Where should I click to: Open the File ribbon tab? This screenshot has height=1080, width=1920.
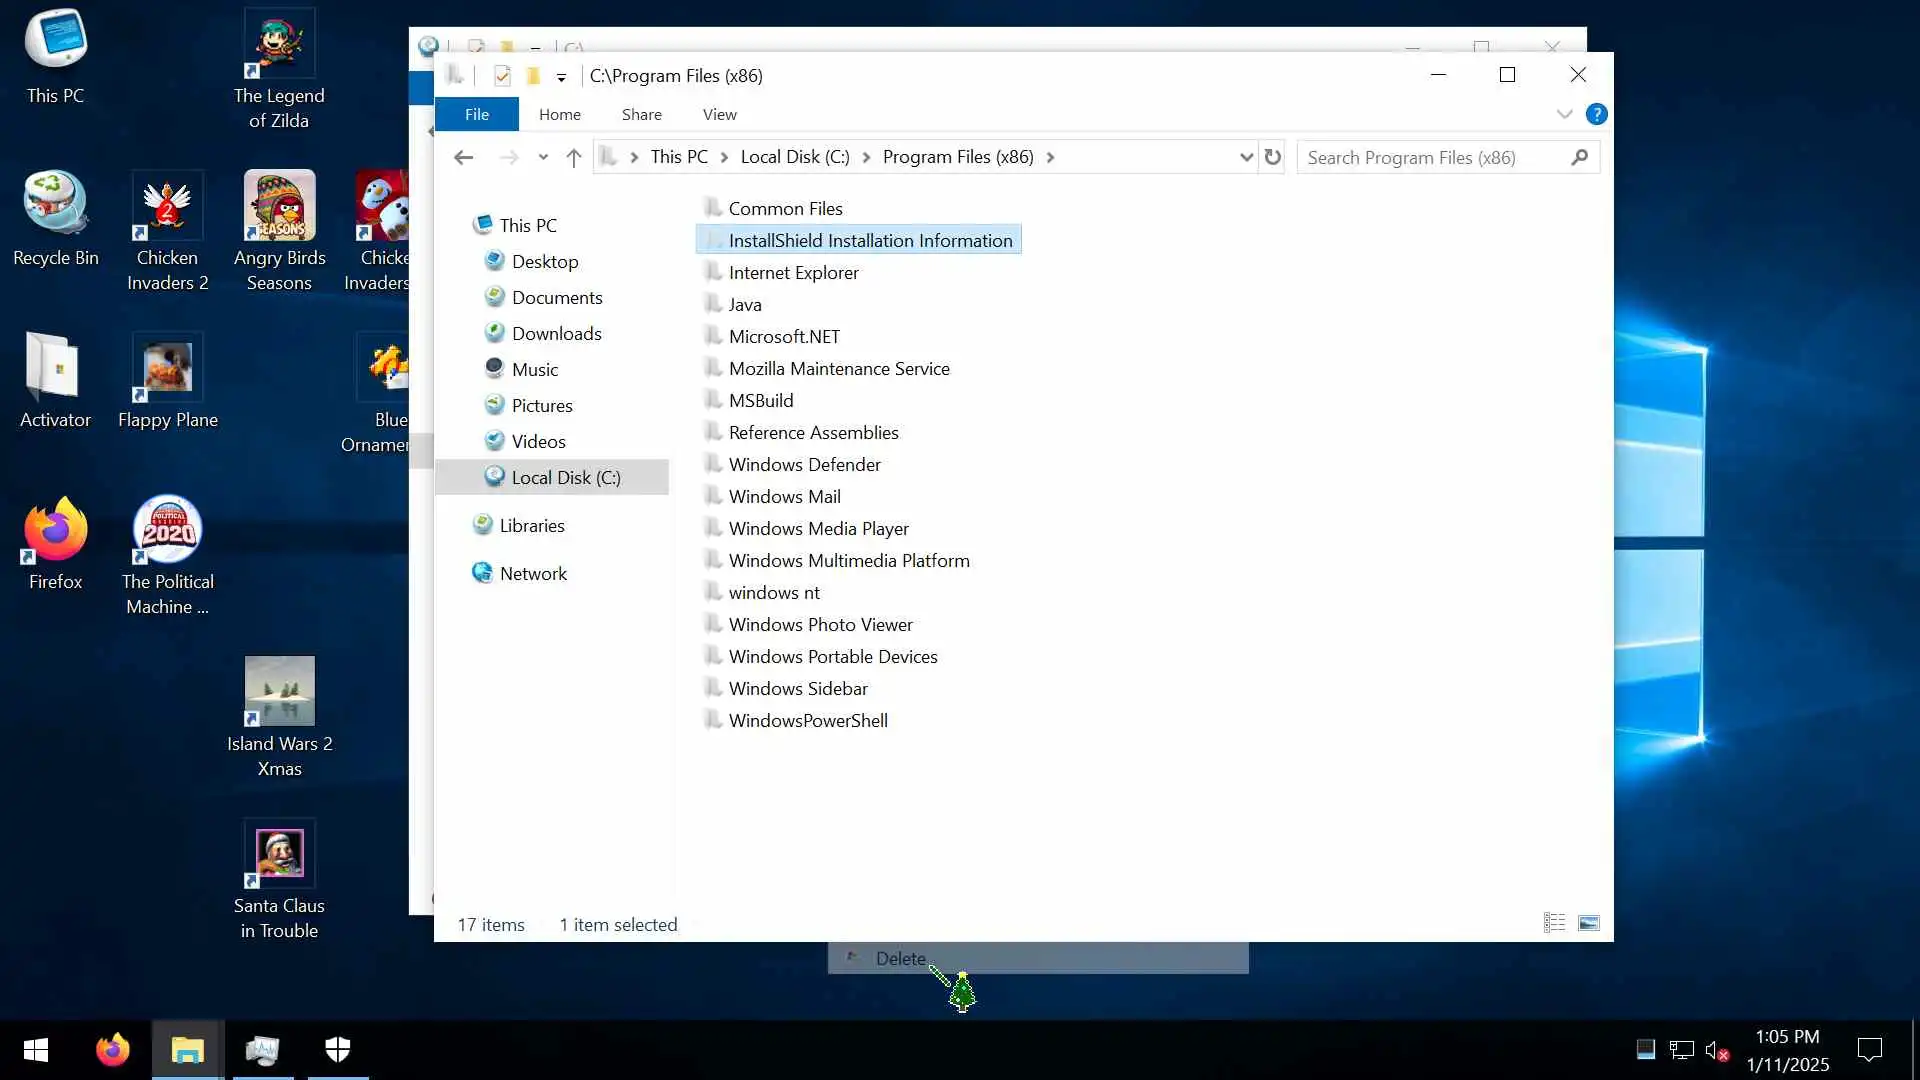point(476,114)
